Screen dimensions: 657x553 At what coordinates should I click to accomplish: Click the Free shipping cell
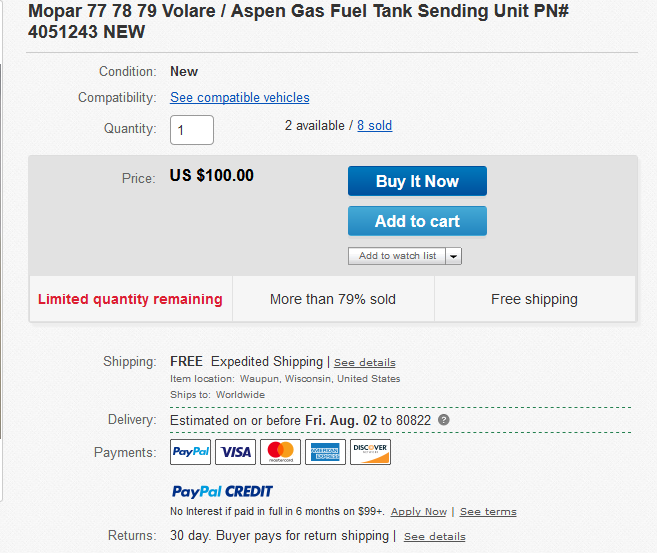(x=535, y=299)
